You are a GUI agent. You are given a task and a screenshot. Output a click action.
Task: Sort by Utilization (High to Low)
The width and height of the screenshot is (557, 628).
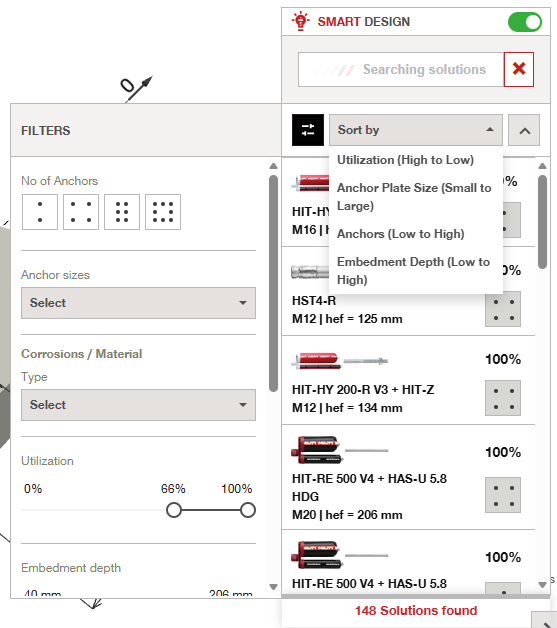point(405,160)
